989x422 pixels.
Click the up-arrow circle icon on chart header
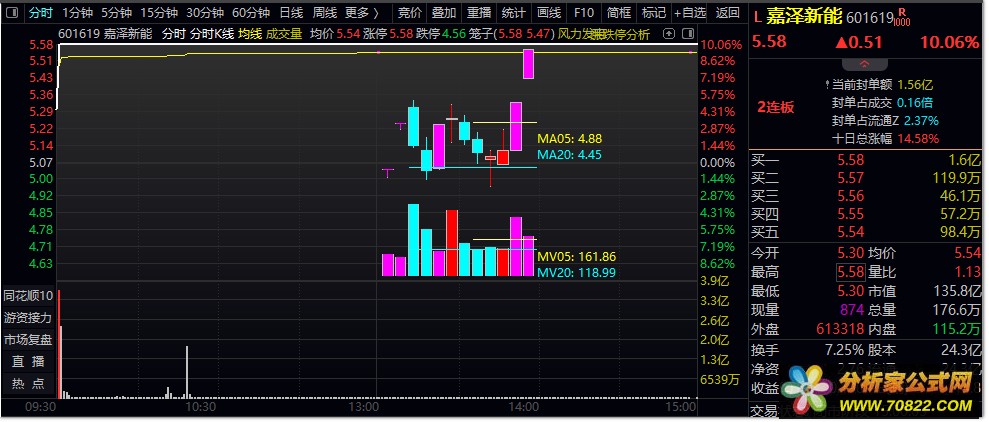tap(670, 34)
